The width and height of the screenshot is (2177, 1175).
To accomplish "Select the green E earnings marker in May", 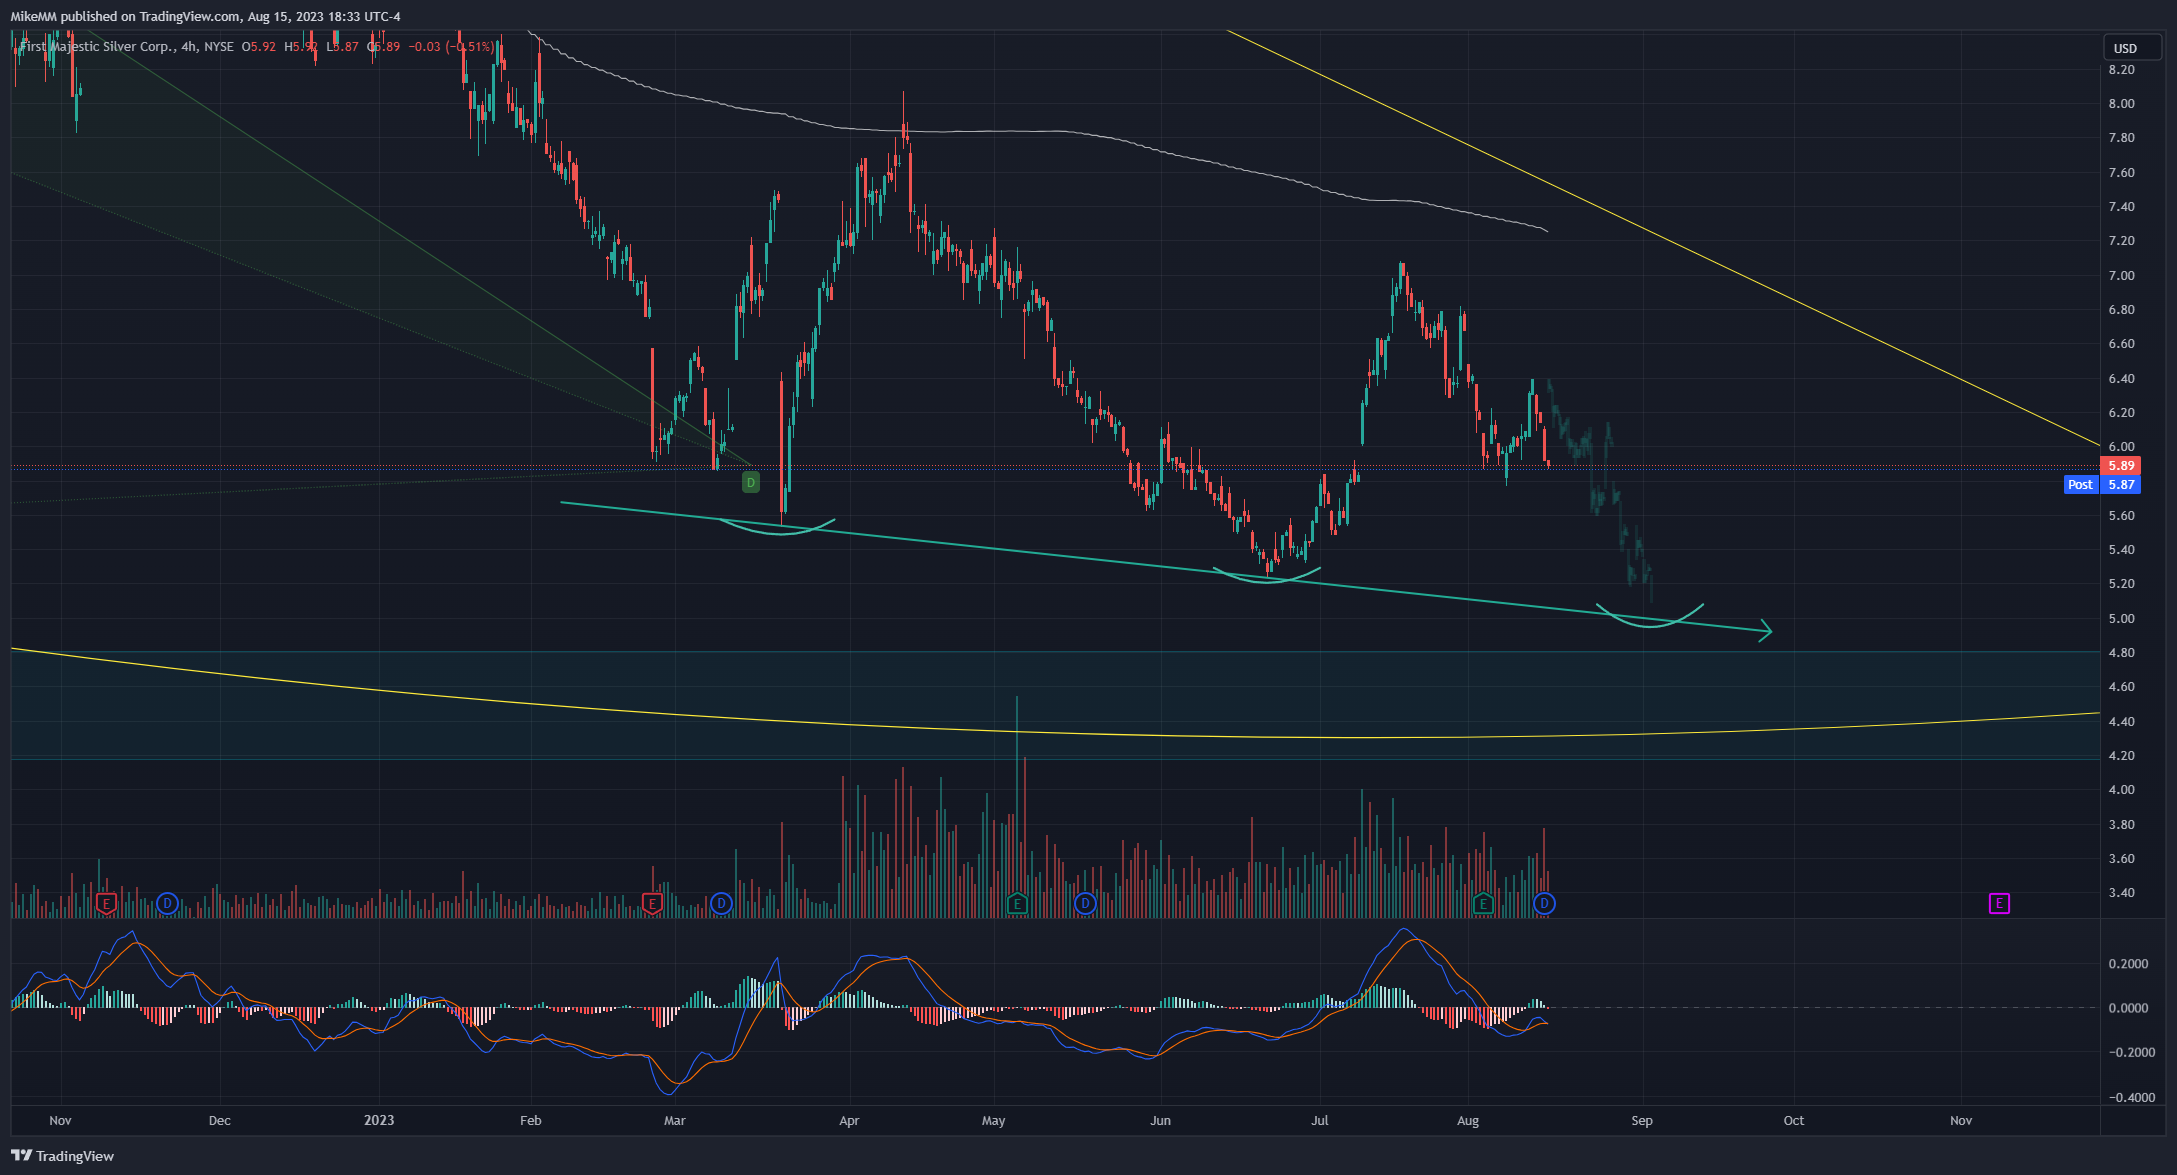I will pyautogui.click(x=1017, y=904).
